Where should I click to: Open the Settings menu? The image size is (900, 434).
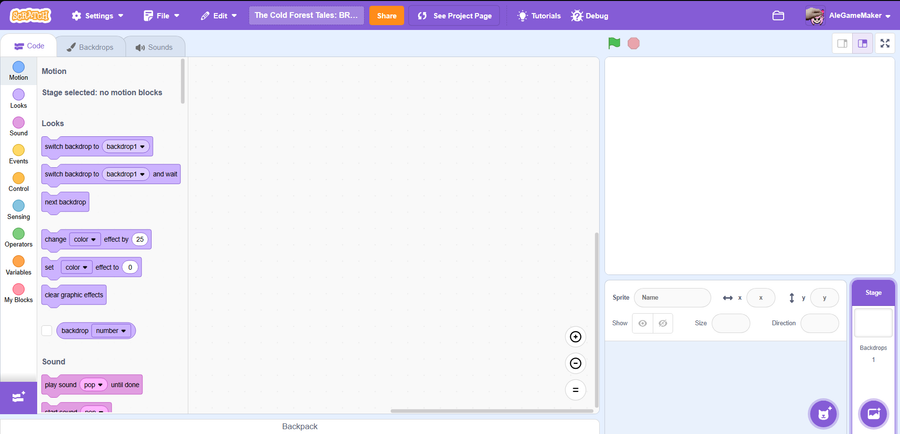(97, 16)
